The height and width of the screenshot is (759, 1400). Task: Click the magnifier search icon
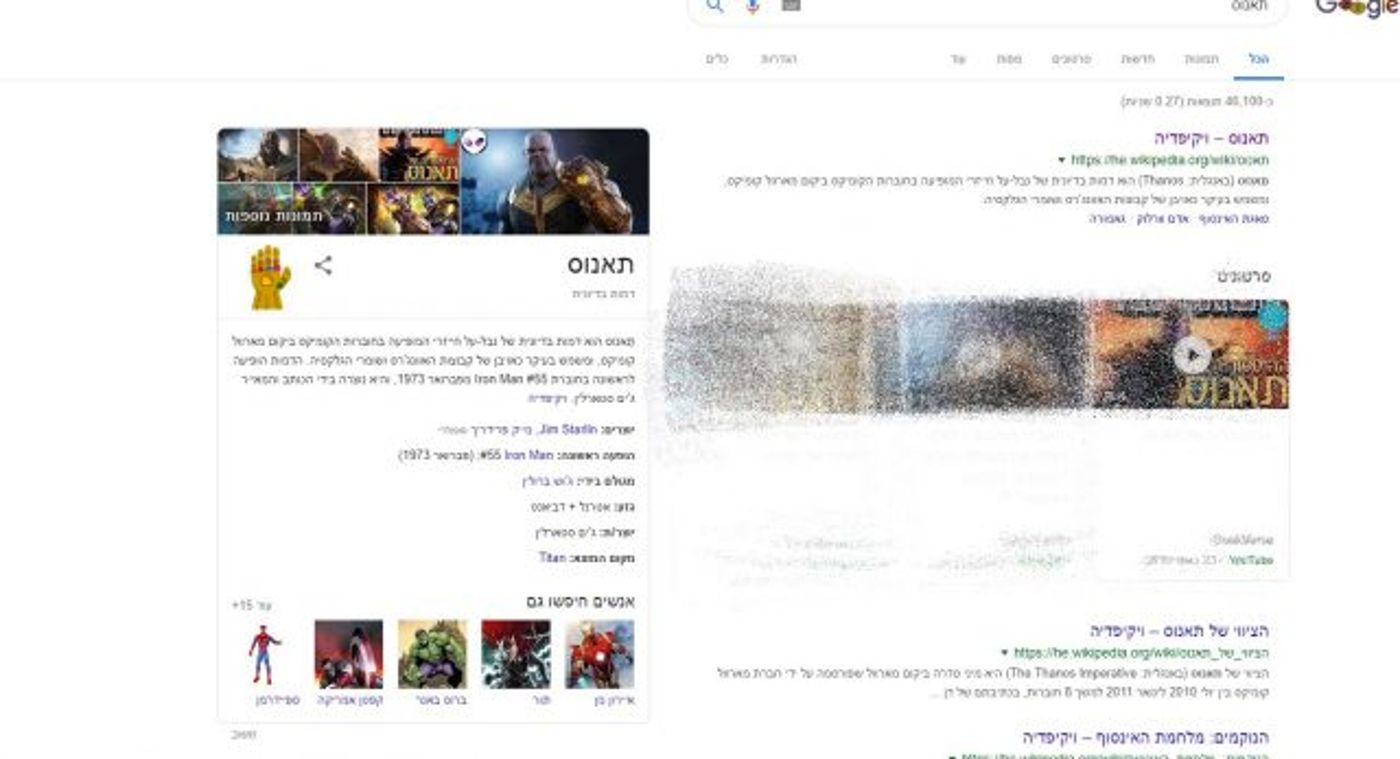point(715,6)
